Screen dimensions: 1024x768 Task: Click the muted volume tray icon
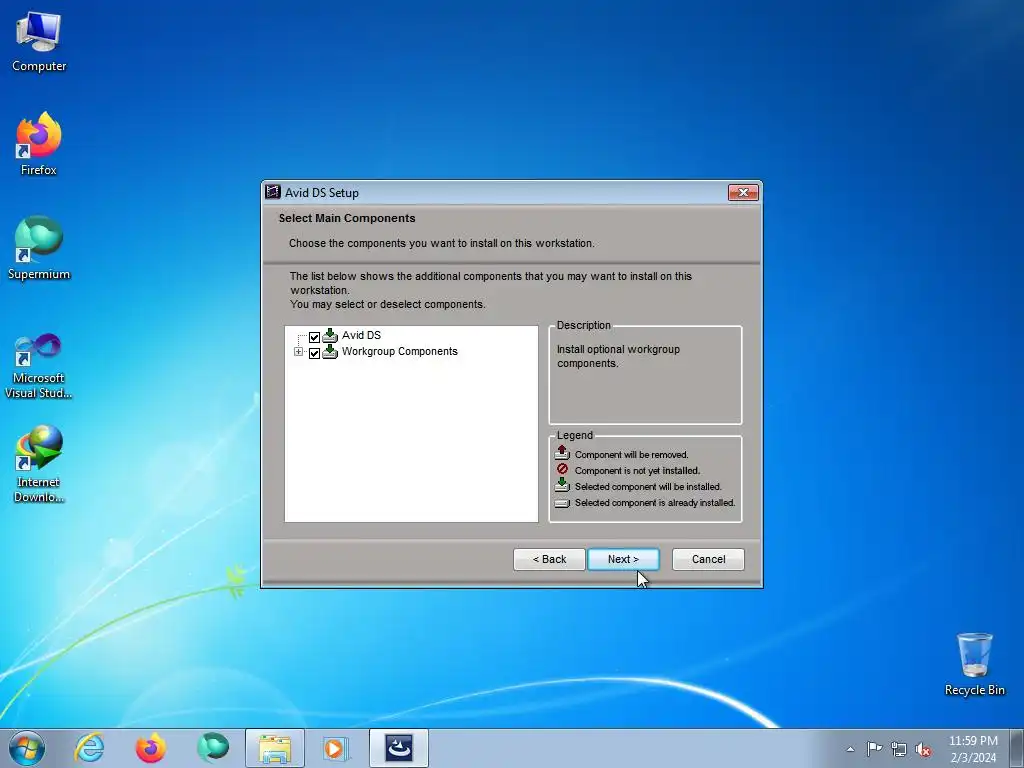pos(923,750)
